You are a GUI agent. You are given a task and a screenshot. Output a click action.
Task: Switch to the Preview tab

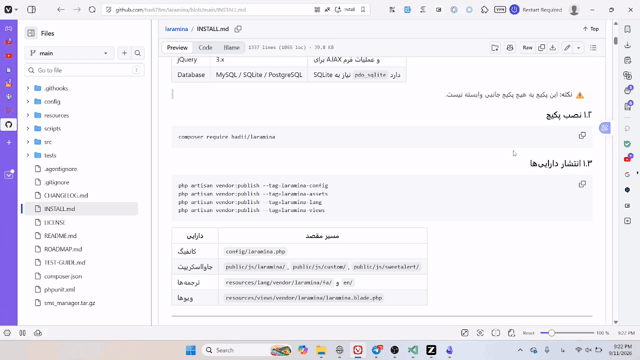coord(177,48)
